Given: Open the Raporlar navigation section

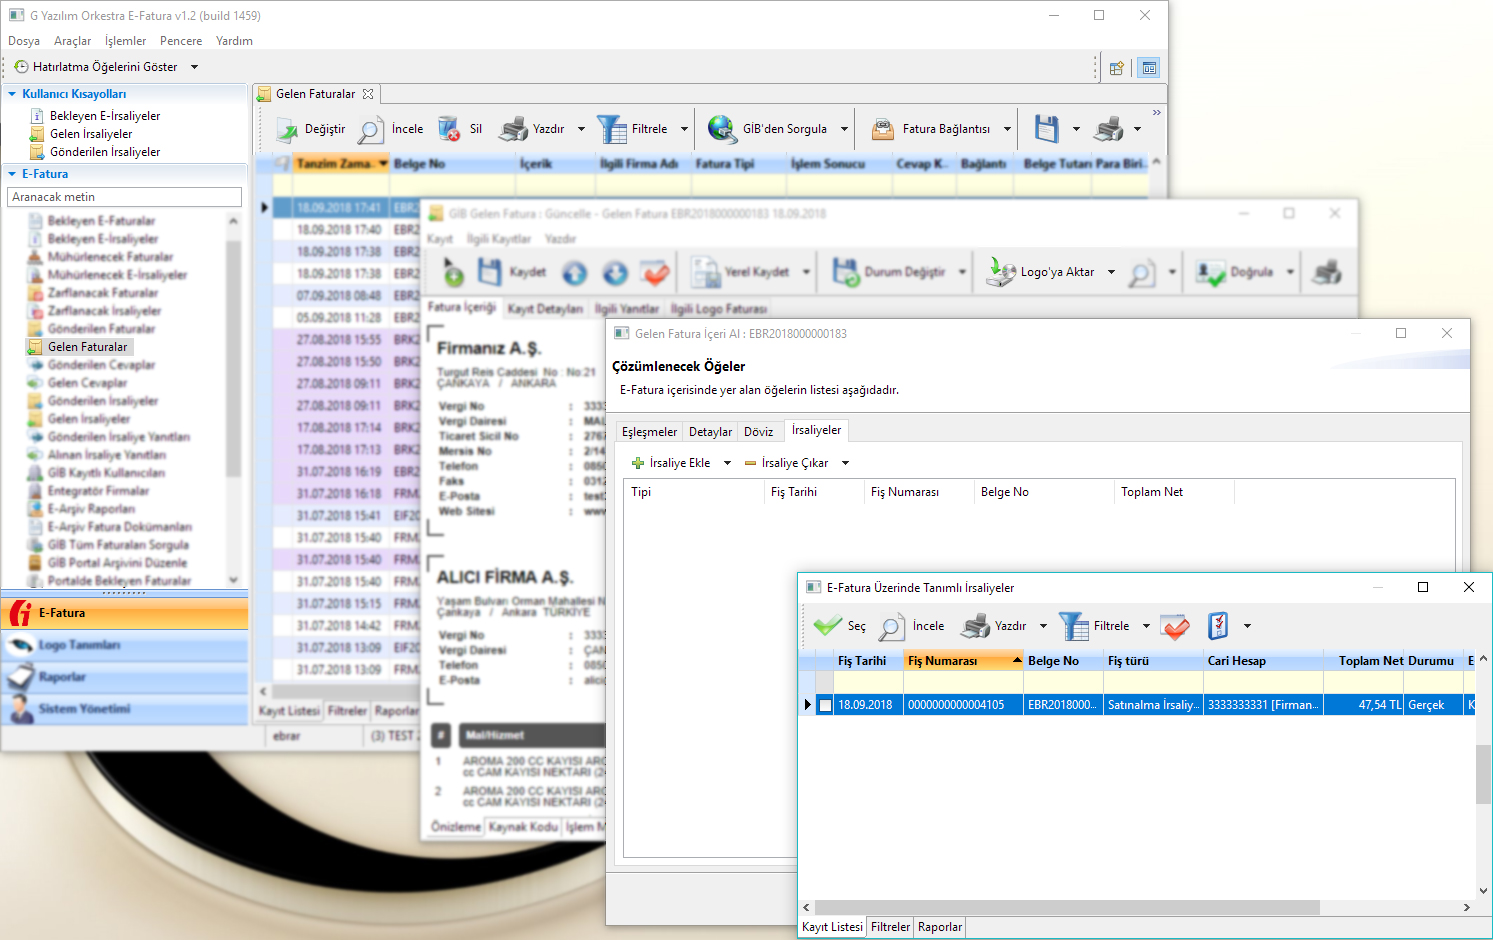Looking at the screenshot, I should [125, 677].
